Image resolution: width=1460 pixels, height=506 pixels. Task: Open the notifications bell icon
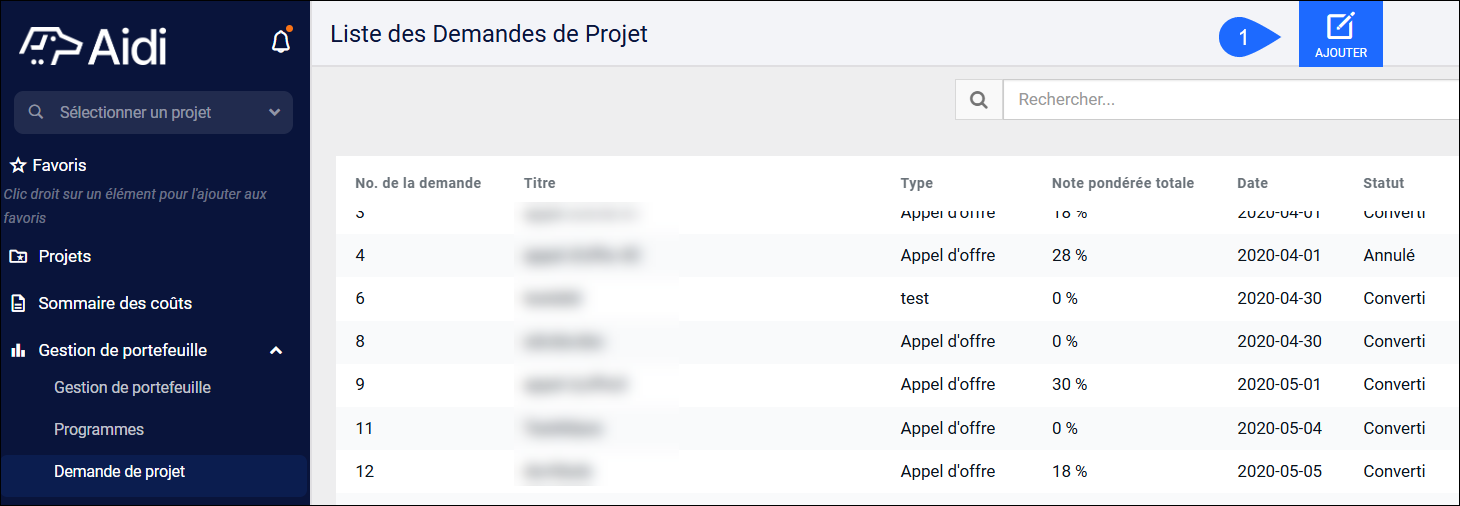(x=281, y=42)
